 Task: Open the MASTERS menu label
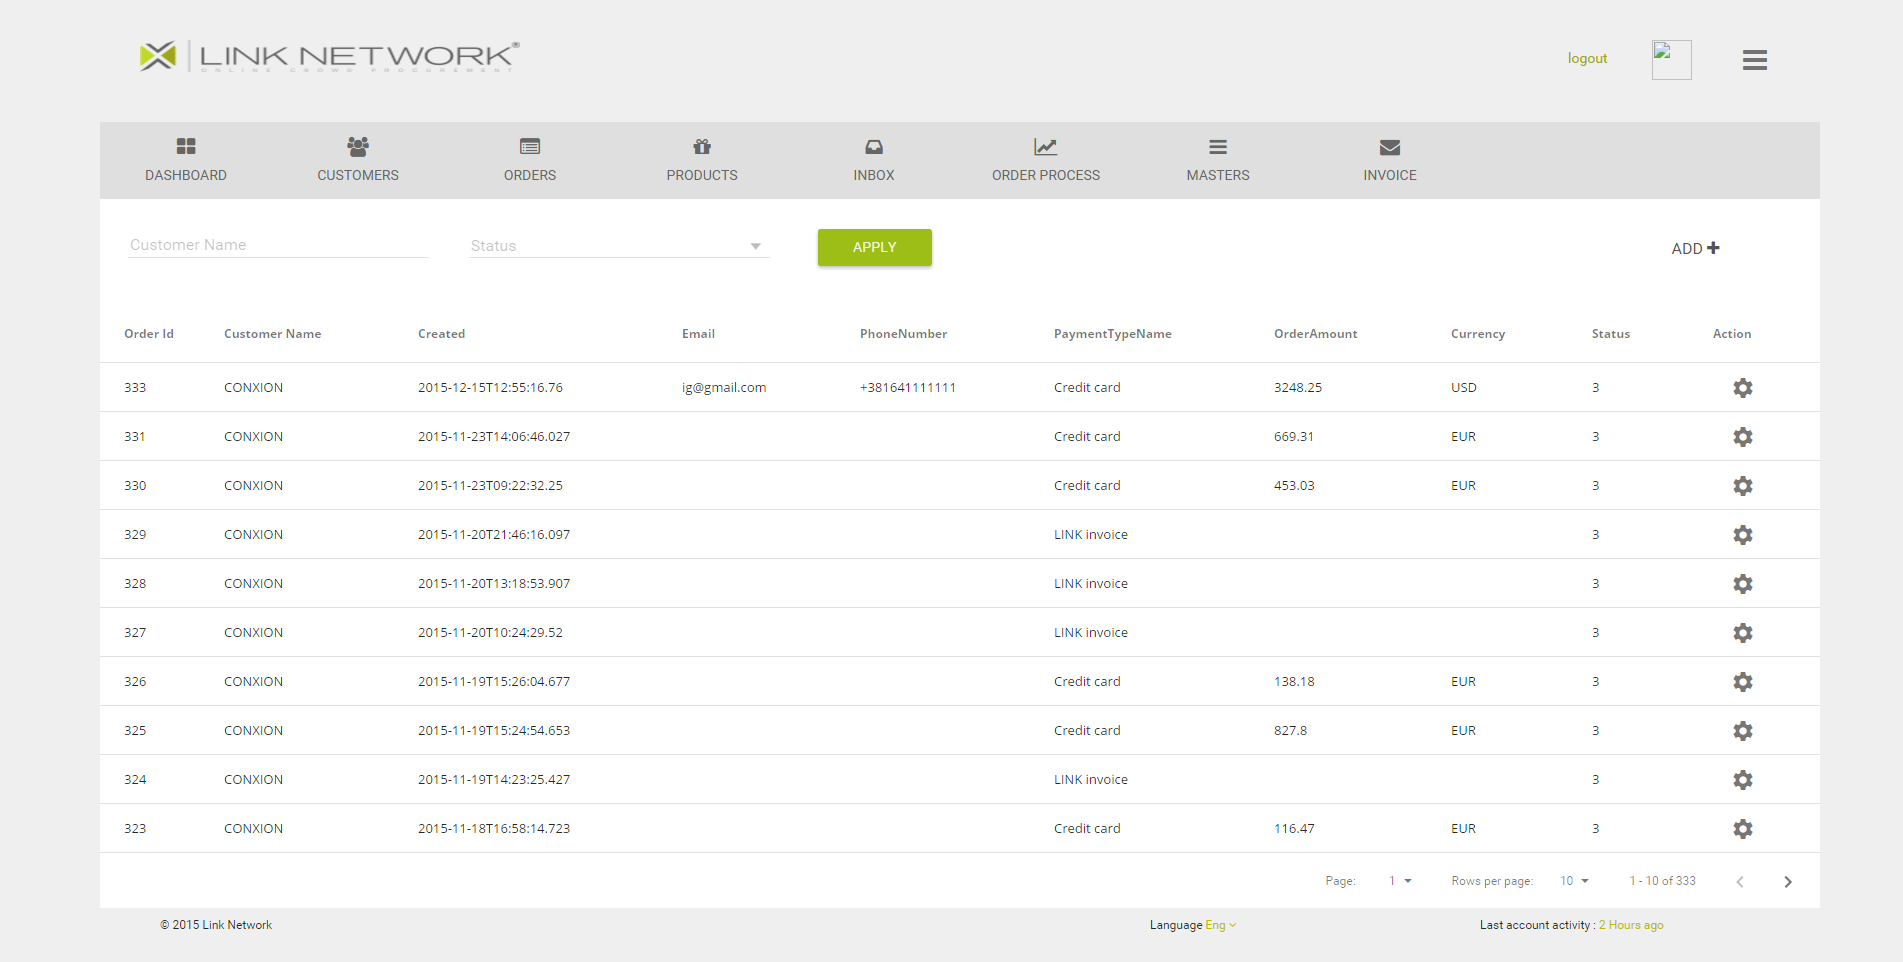[x=1218, y=175]
